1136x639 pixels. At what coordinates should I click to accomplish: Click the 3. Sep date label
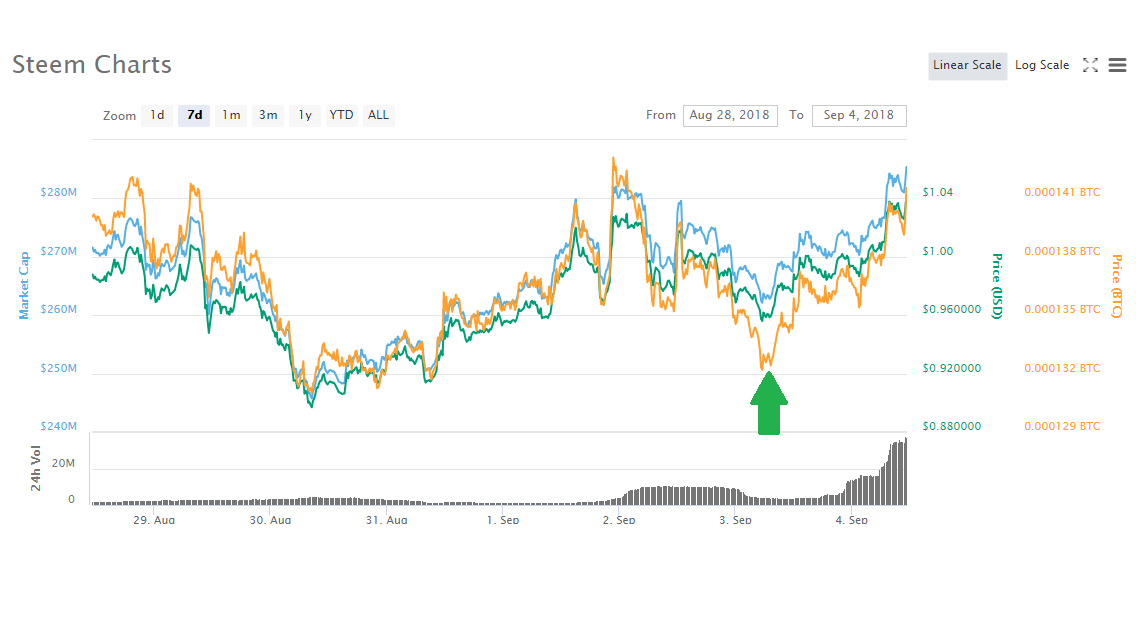(735, 519)
